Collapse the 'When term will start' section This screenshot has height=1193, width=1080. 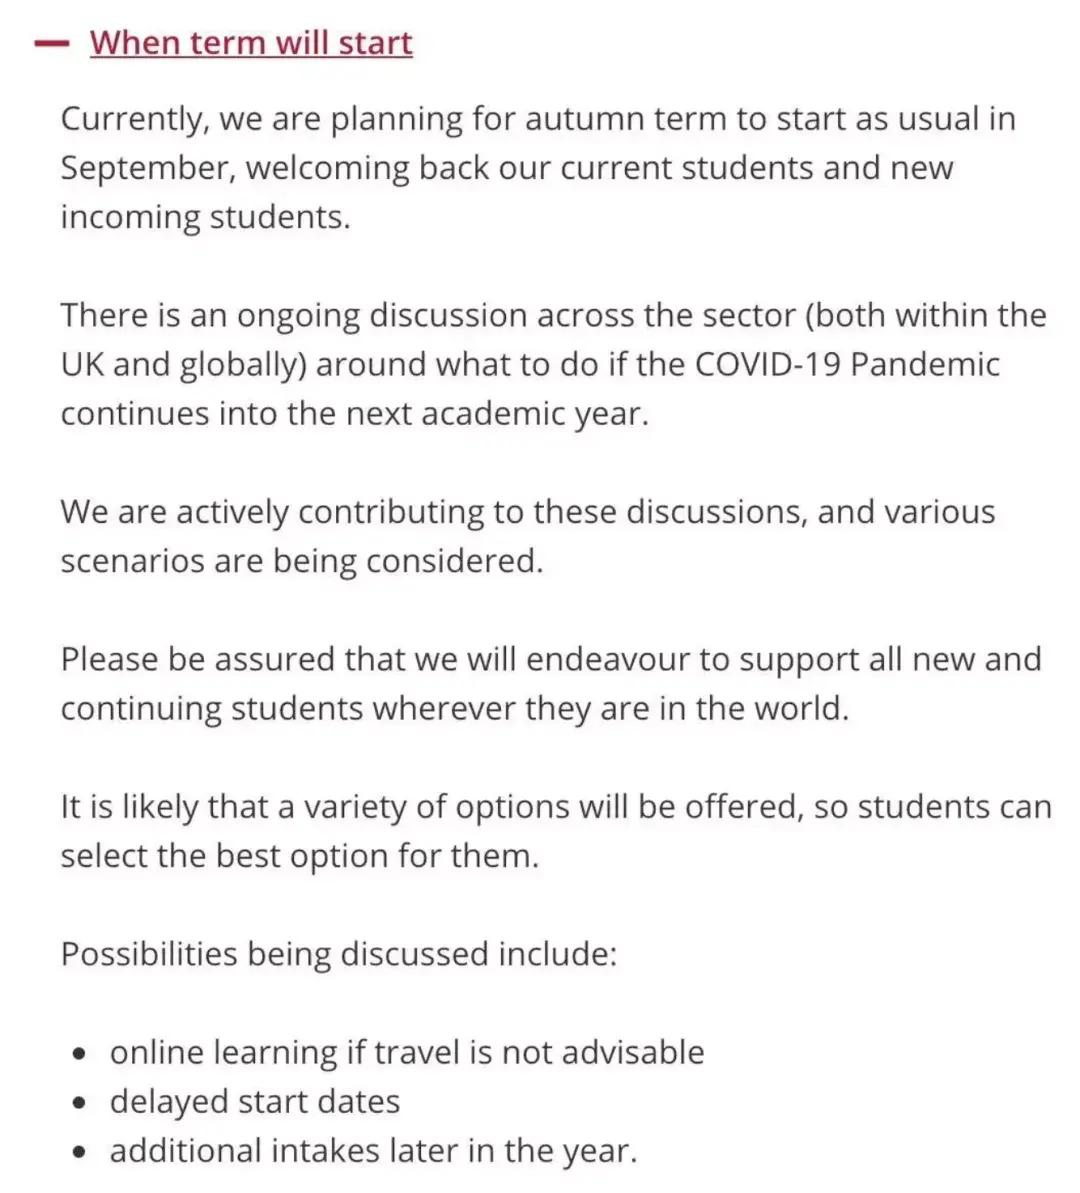pos(51,44)
